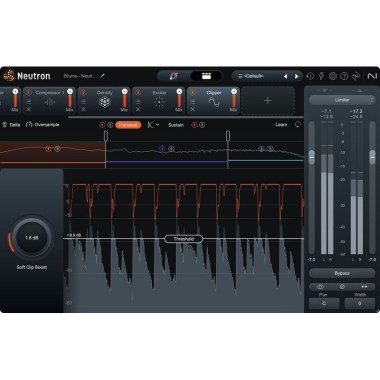Click the Threshold handle on the waveform
Viewport: 380px width, 380px height.
[x=184, y=239]
